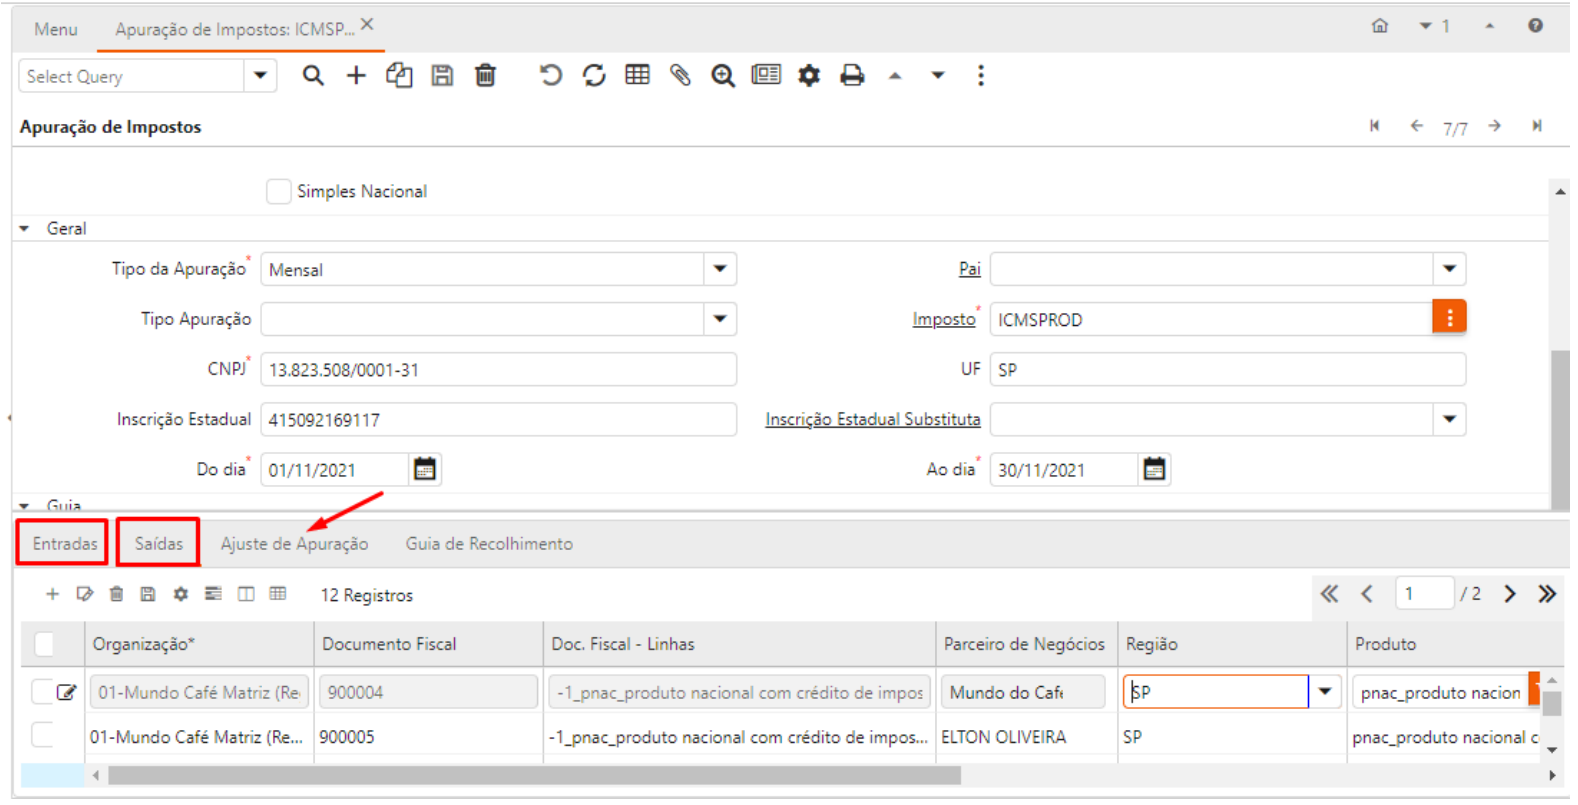Viewport: 1578px width, 805px height.
Task: Open calendar picker for Do dia field
Action: pos(425,469)
